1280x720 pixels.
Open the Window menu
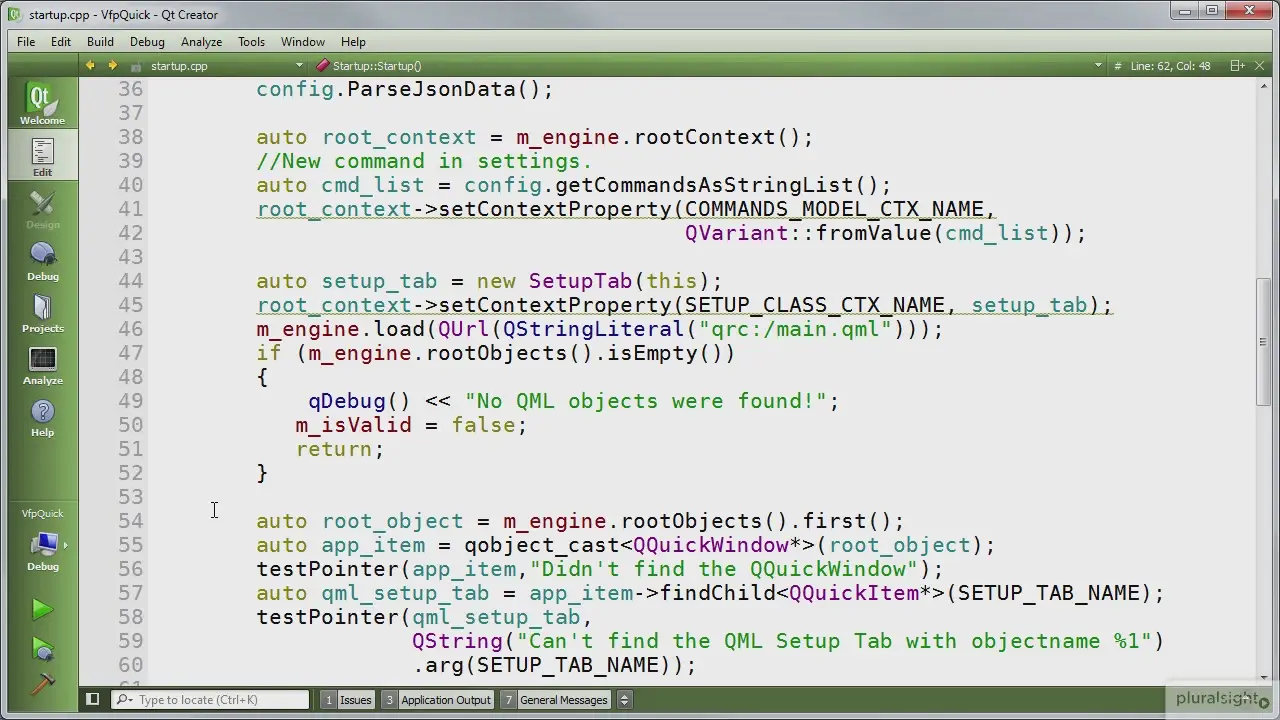tap(302, 42)
